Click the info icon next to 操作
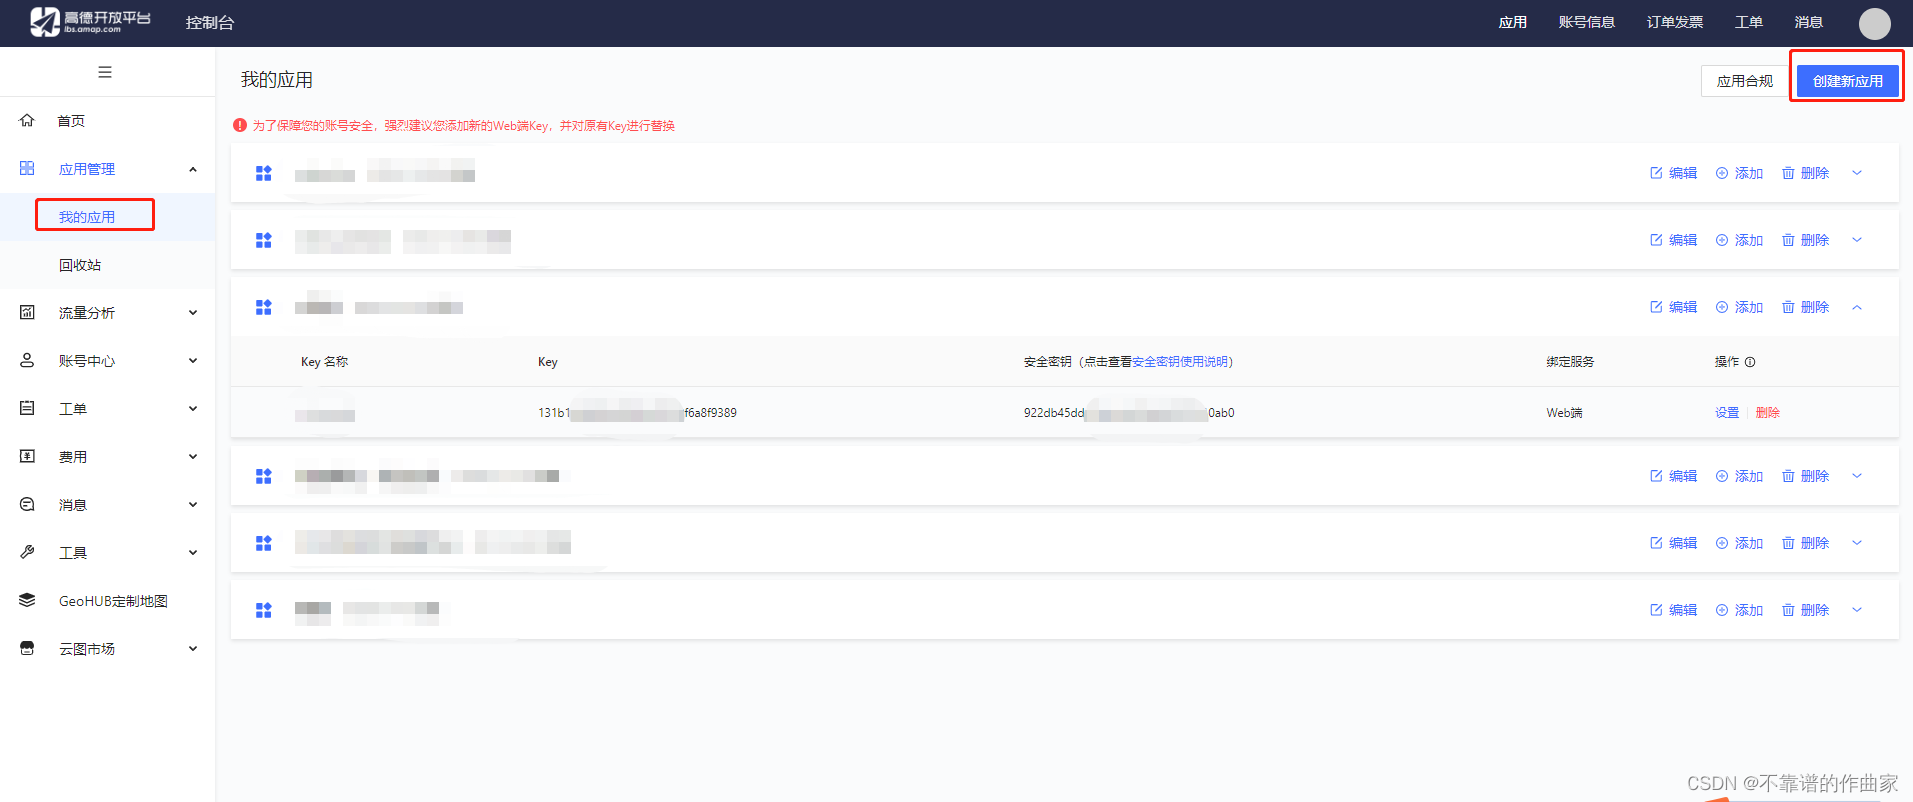This screenshot has height=802, width=1913. [1750, 362]
